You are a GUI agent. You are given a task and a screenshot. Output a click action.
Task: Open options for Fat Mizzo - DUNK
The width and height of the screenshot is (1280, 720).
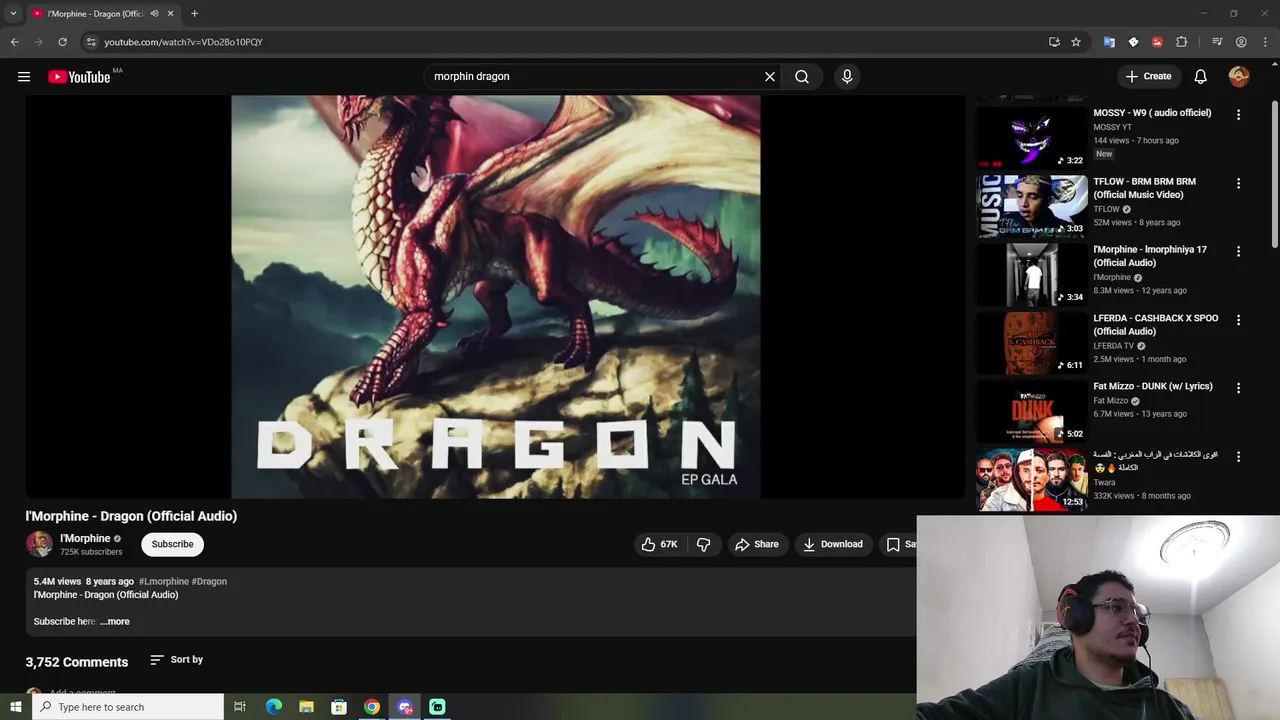[1238, 388]
